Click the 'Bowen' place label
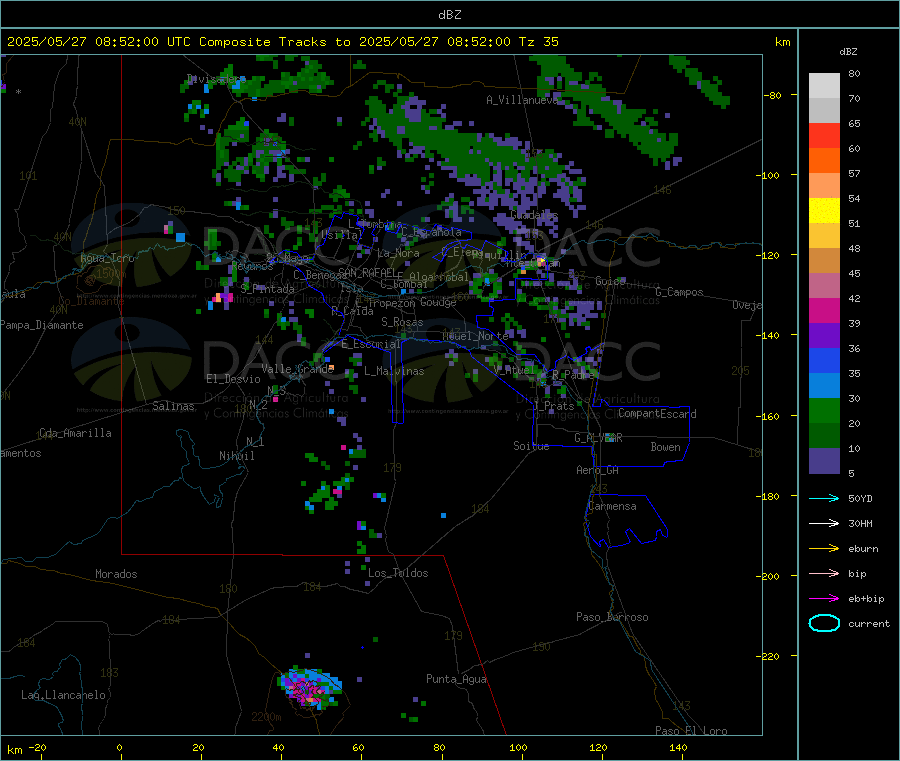Screen dimensions: 900x761 pyautogui.click(x=665, y=447)
